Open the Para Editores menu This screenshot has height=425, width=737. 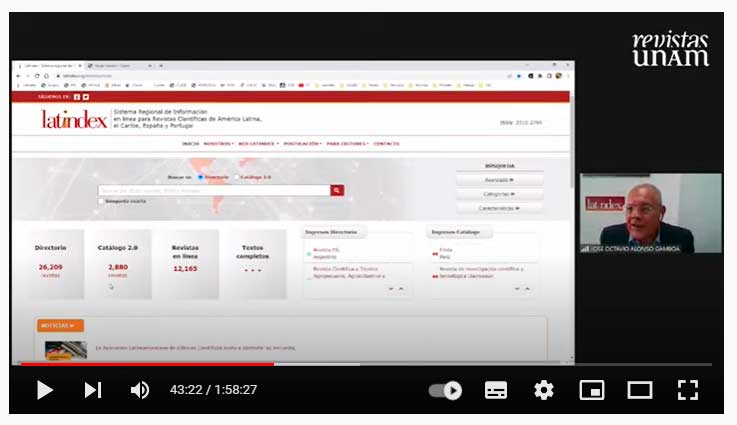tap(348, 144)
